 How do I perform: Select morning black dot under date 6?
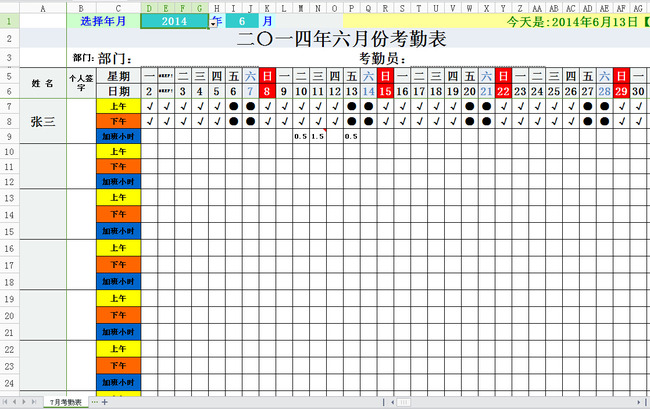[x=234, y=106]
